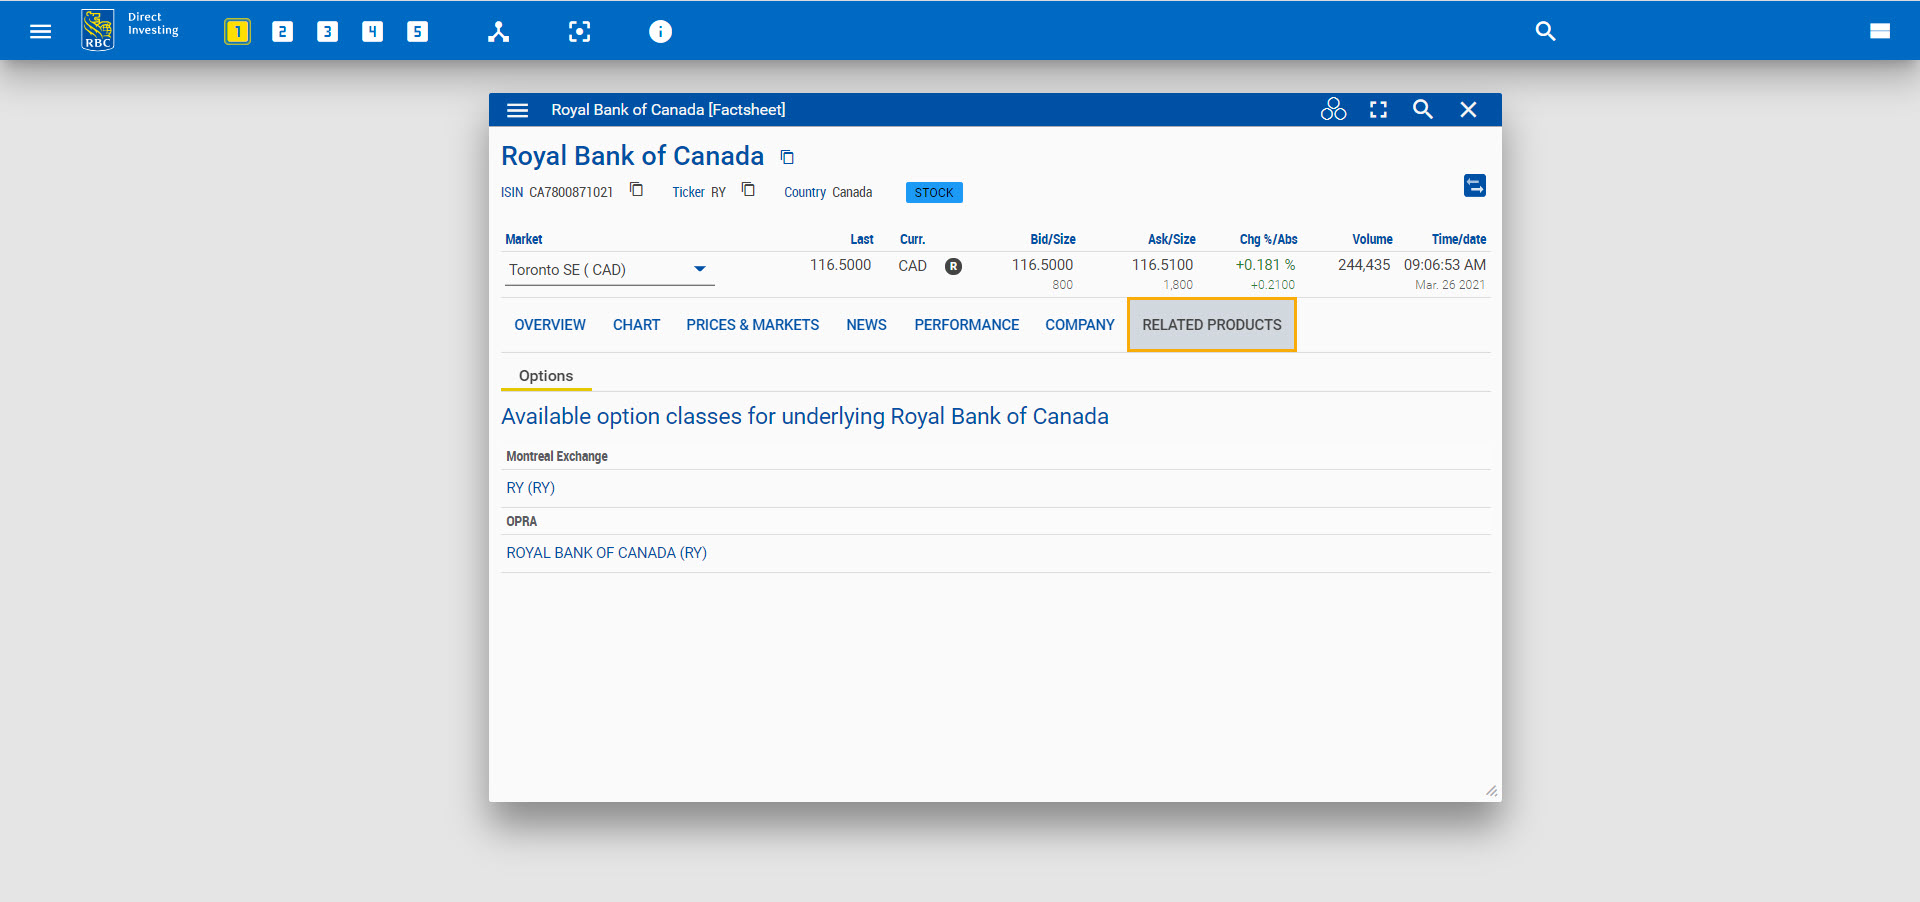
Task: Open search inside the factsheet window
Action: pyautogui.click(x=1422, y=110)
